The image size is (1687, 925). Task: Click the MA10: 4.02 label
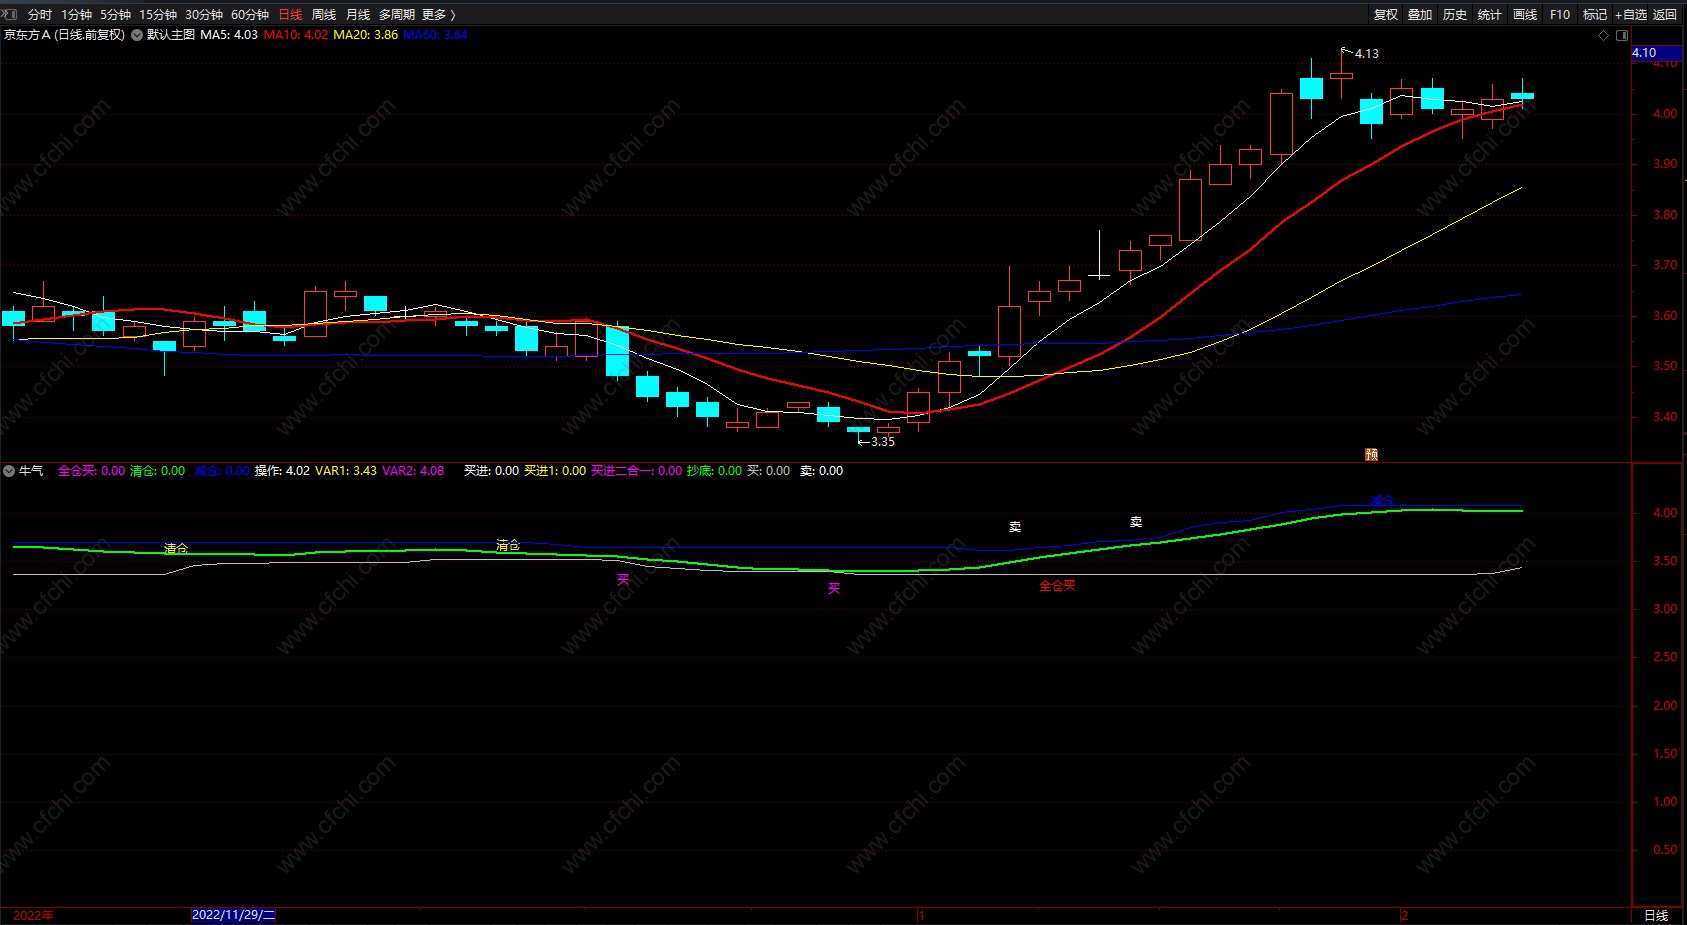[x=295, y=35]
